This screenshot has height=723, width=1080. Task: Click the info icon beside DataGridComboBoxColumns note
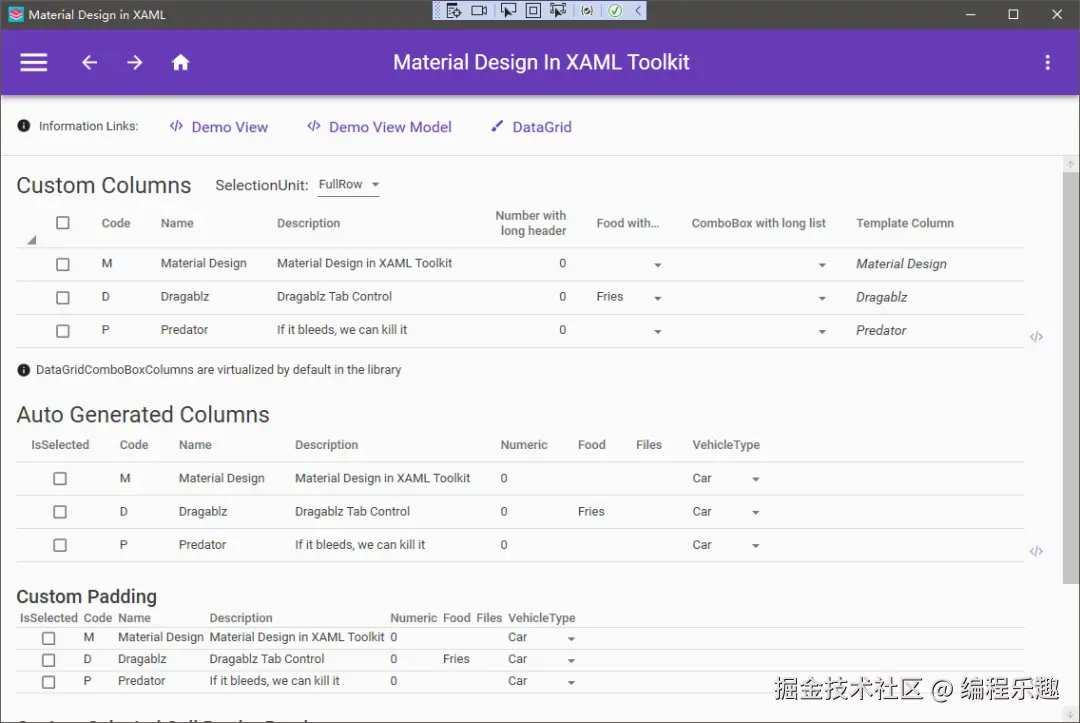[23, 370]
